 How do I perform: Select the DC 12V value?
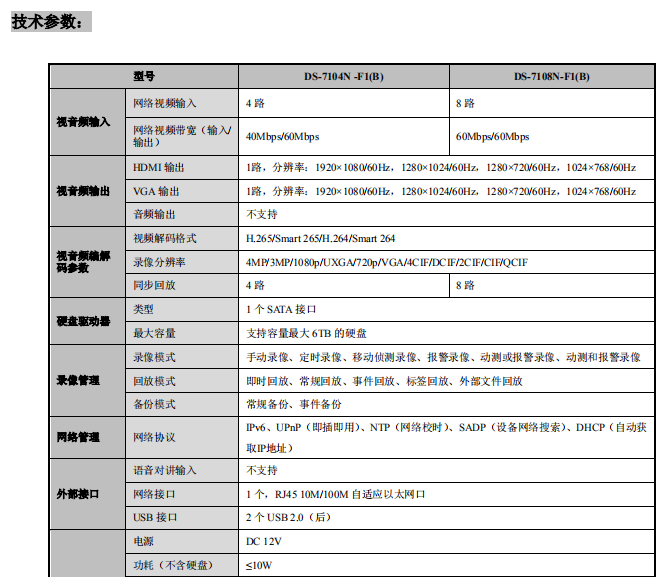264,541
